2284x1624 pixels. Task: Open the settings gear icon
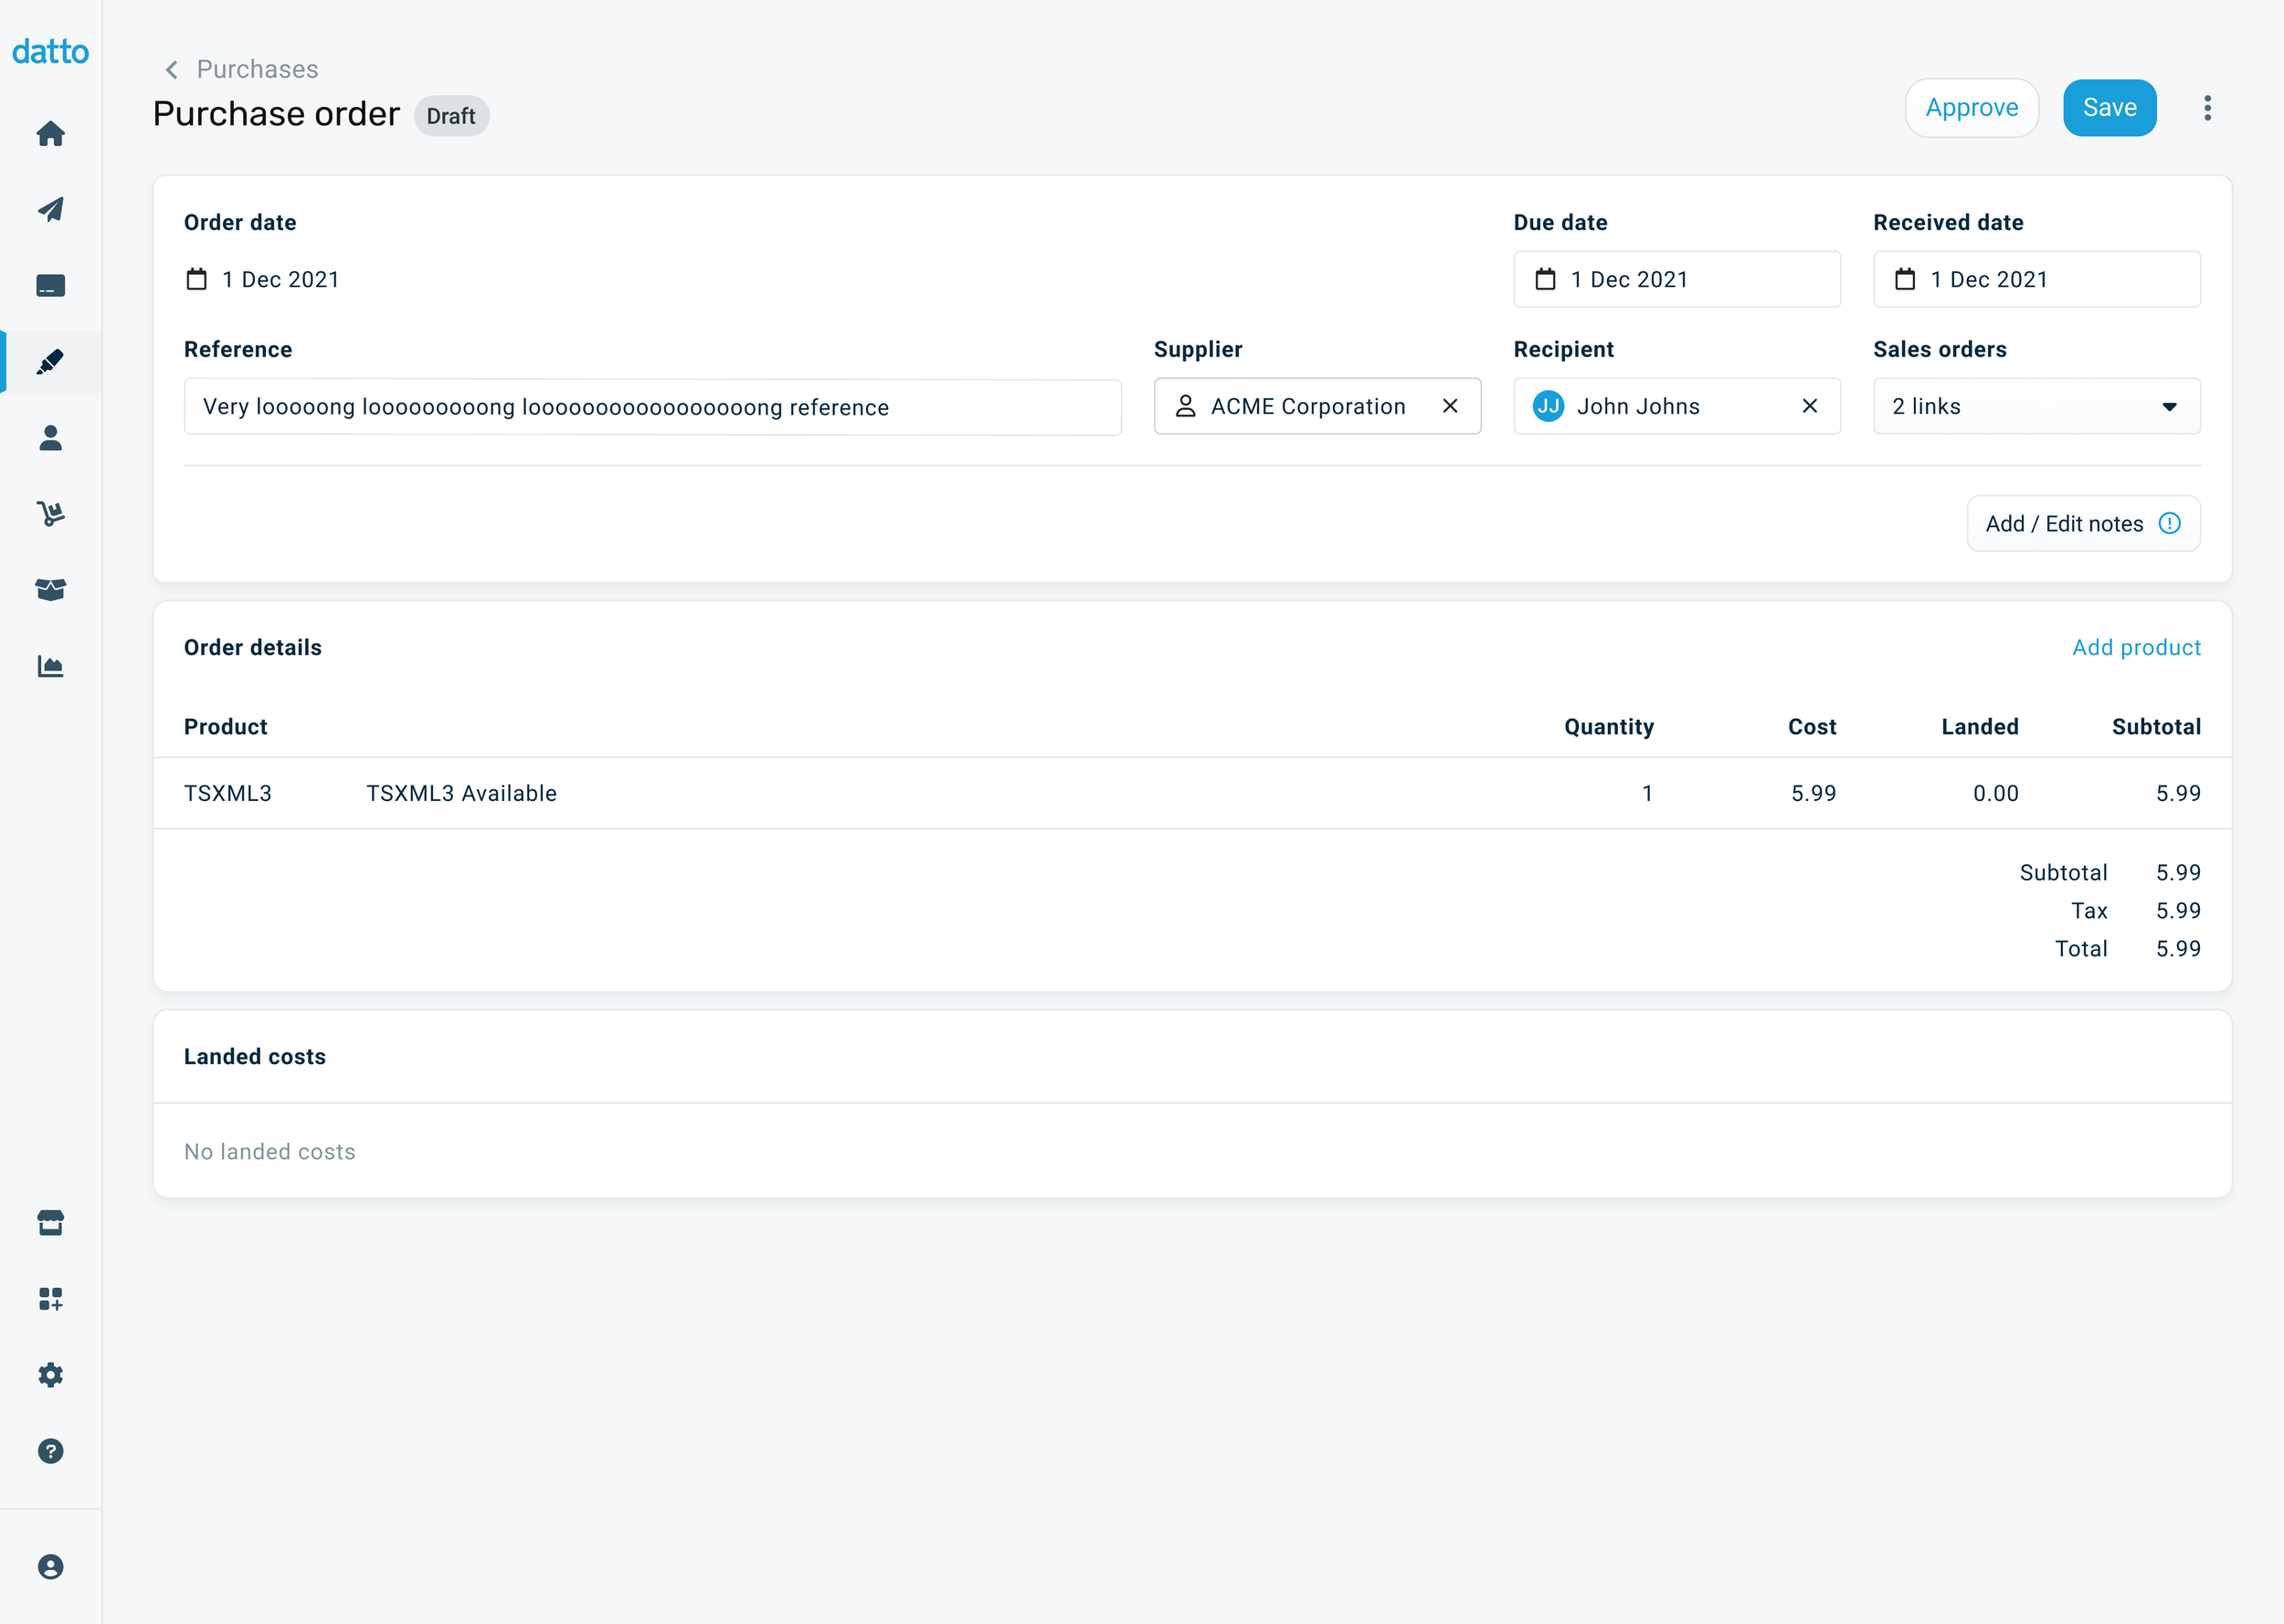point(50,1375)
